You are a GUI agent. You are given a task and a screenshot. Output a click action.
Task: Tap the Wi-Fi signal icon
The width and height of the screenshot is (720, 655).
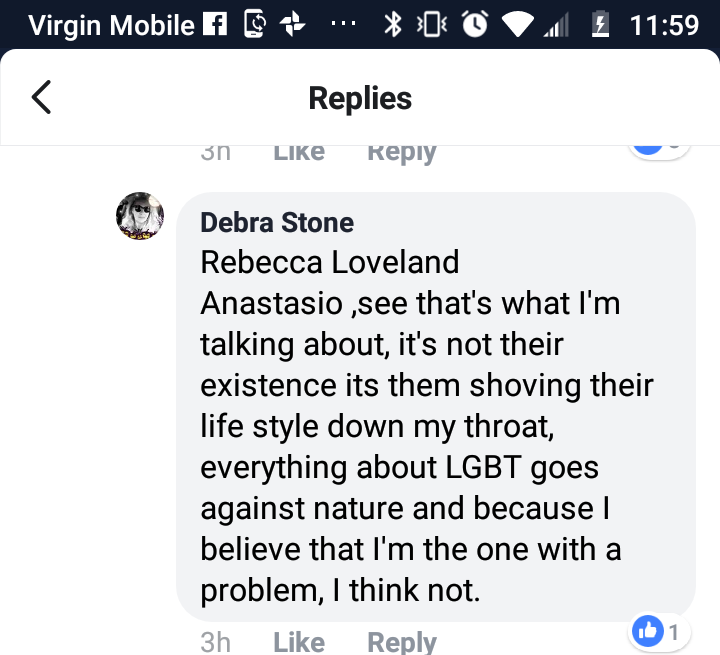[518, 25]
